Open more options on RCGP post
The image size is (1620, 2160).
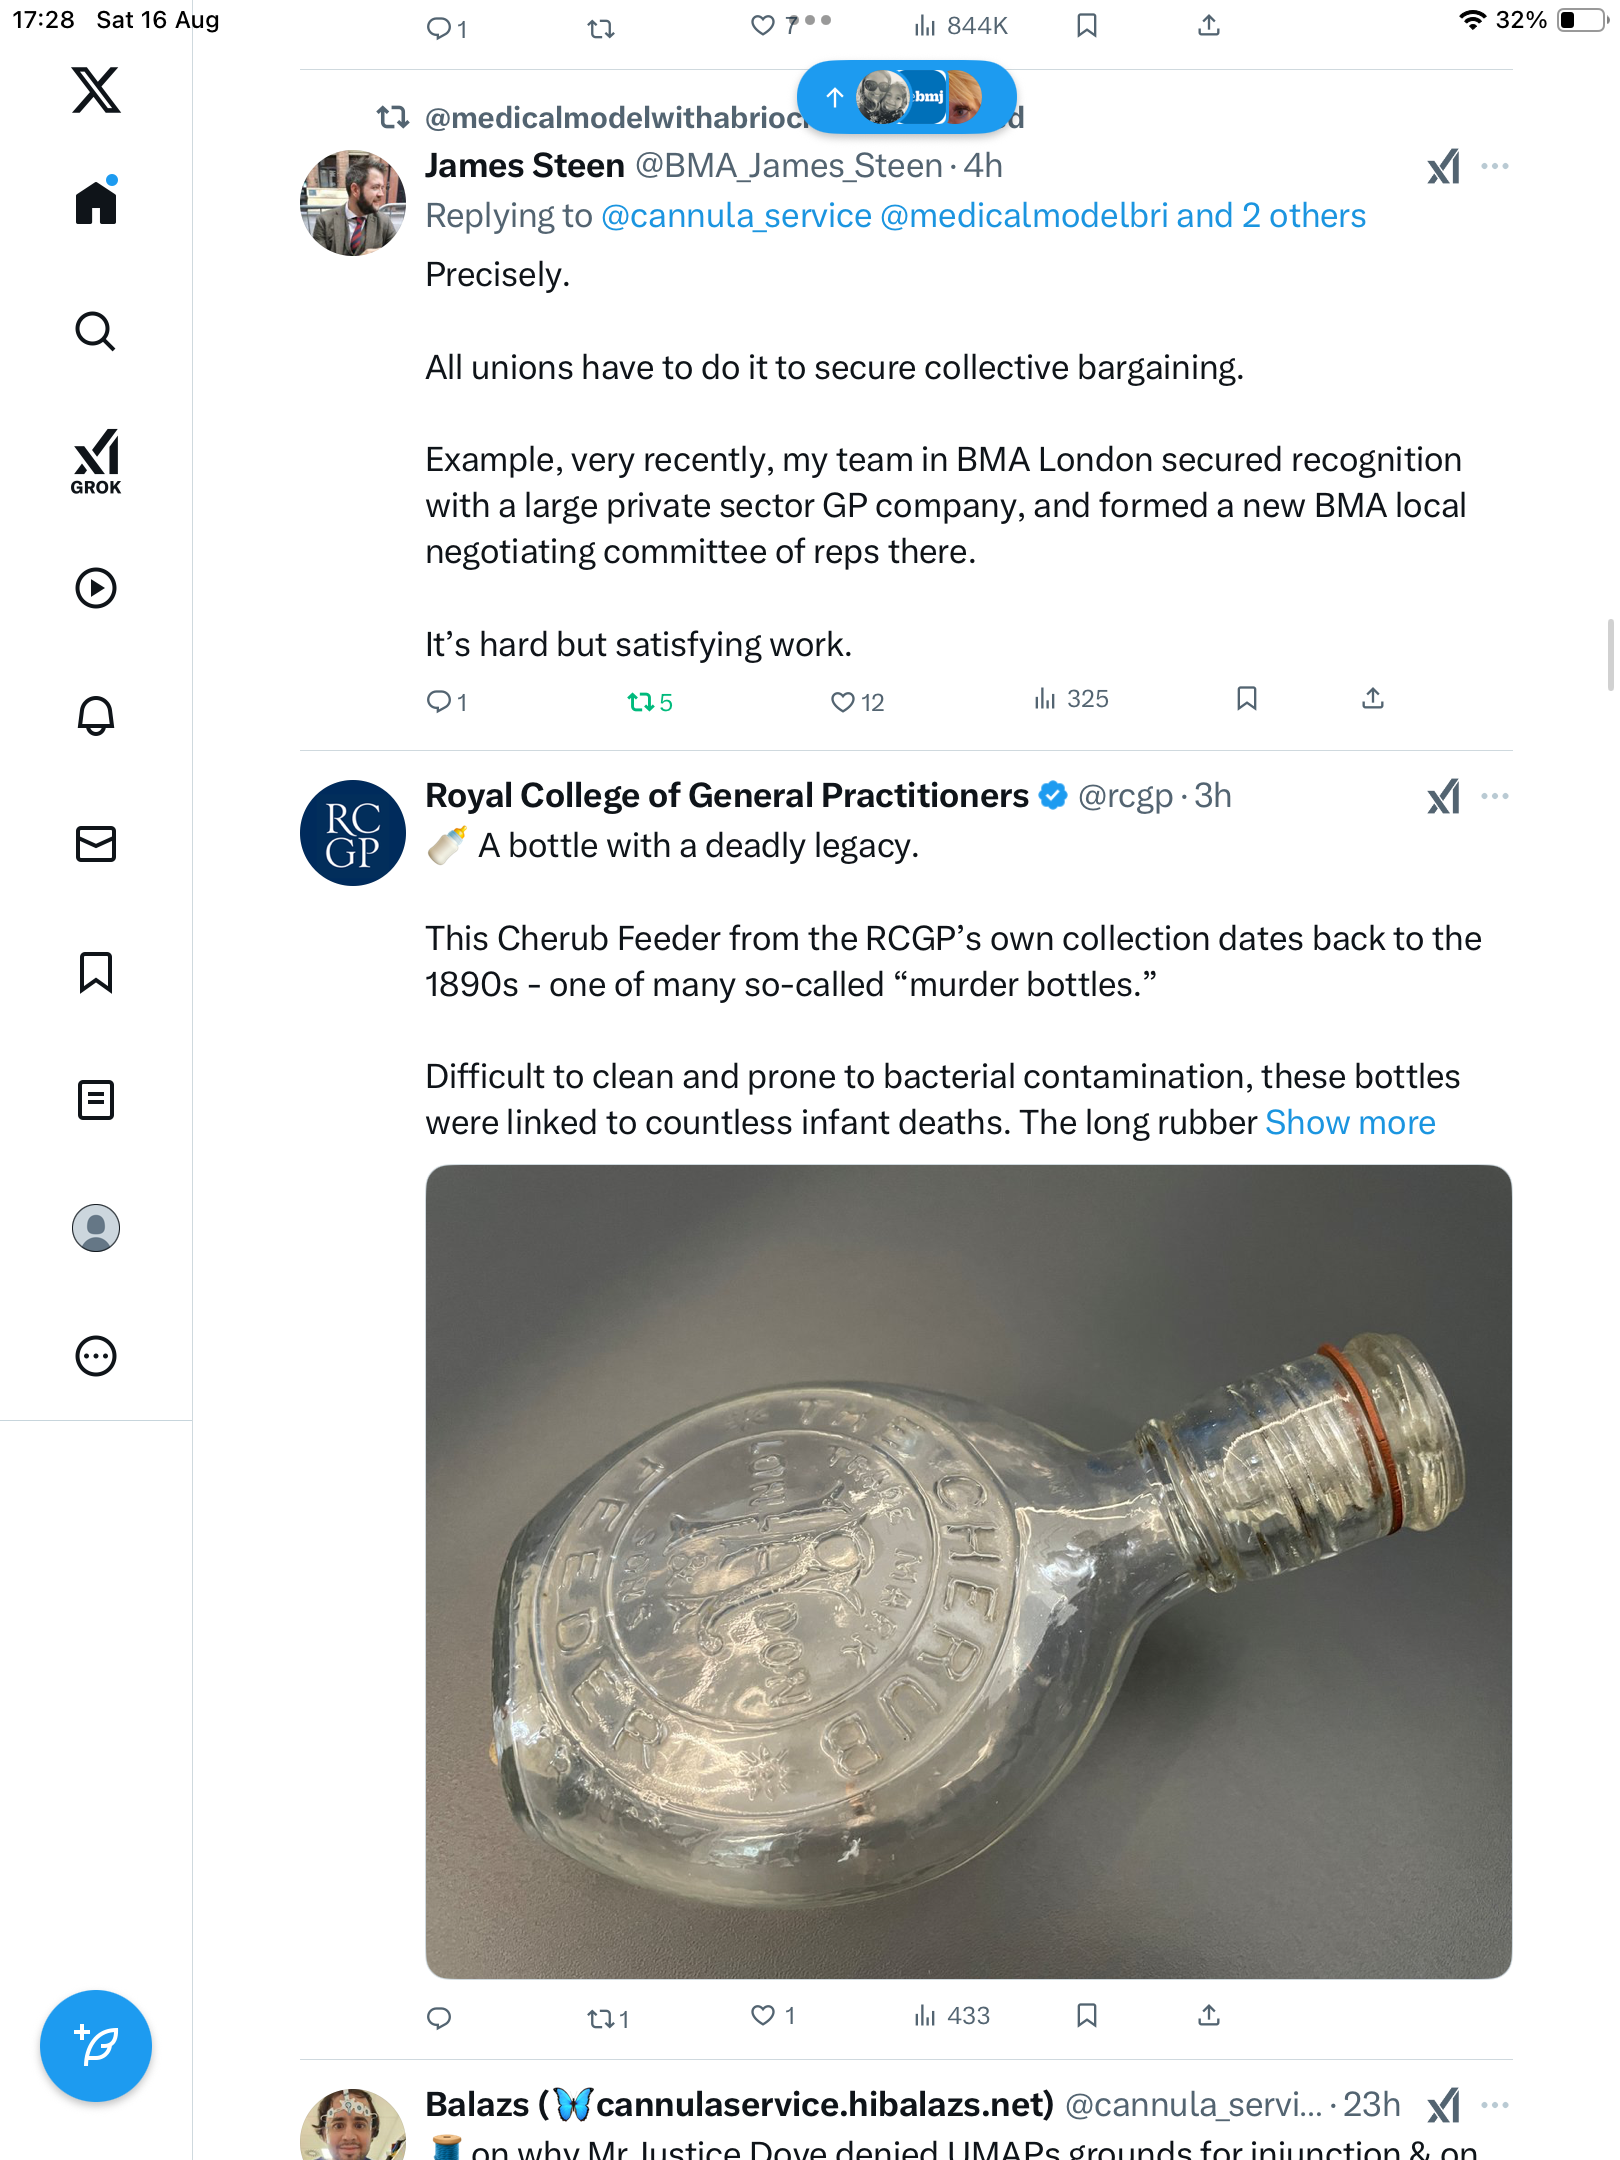click(1495, 796)
